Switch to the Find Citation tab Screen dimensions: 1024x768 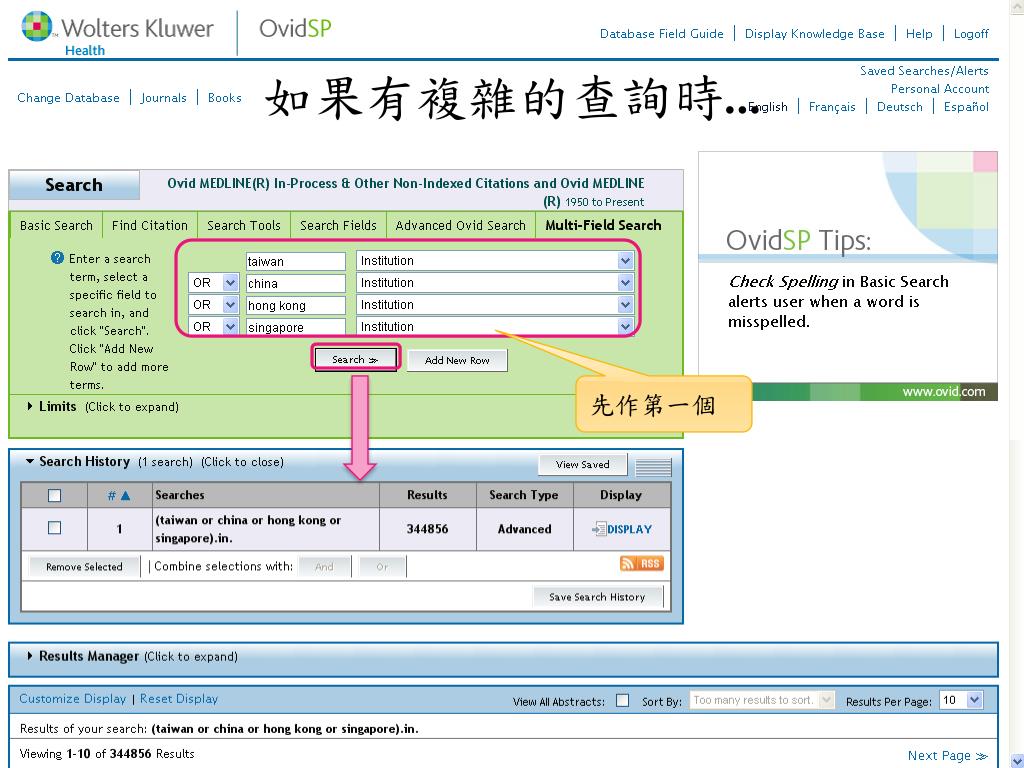pos(150,225)
